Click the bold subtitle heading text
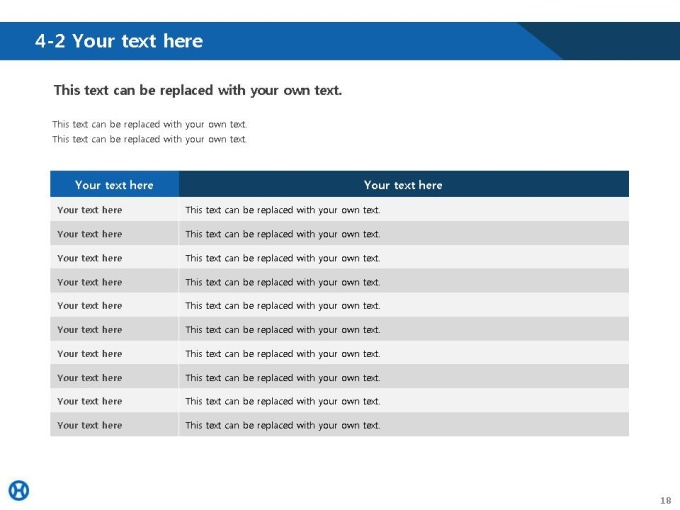Image resolution: width=680 pixels, height=510 pixels. tap(198, 90)
